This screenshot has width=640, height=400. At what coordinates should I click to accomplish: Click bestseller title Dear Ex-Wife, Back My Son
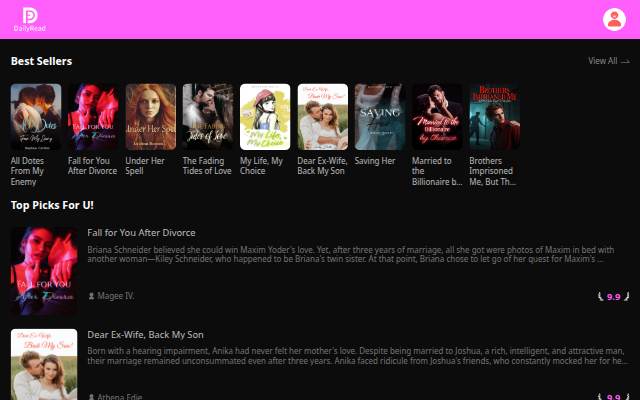point(322,166)
